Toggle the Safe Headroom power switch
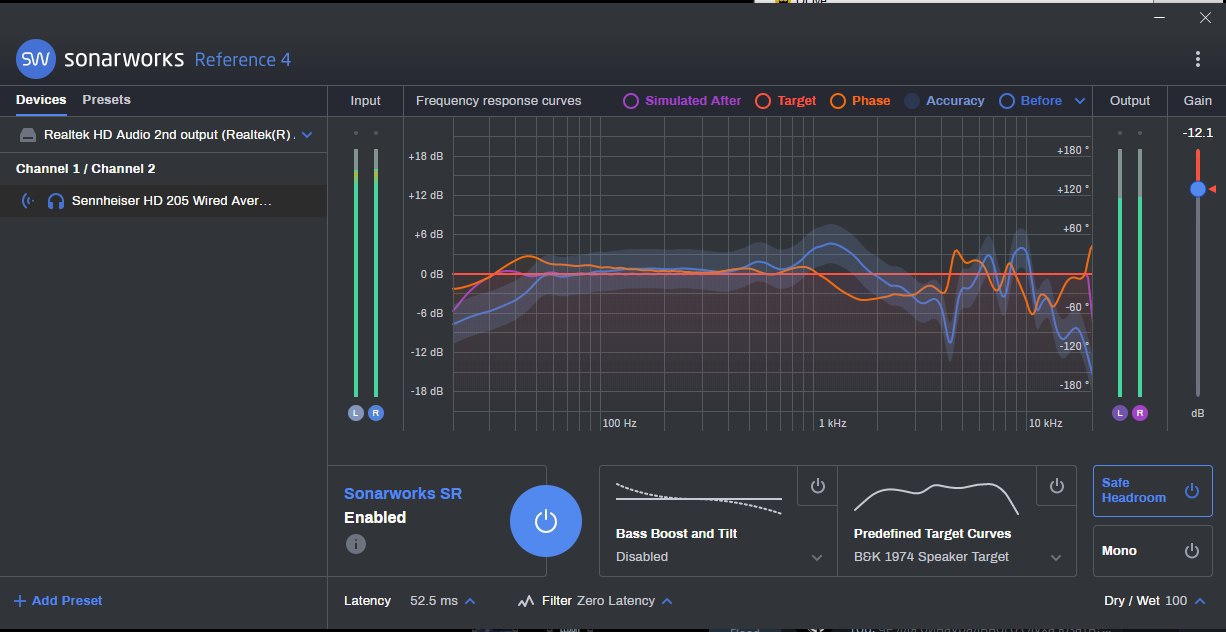This screenshot has height=632, width=1226. pyautogui.click(x=1191, y=491)
